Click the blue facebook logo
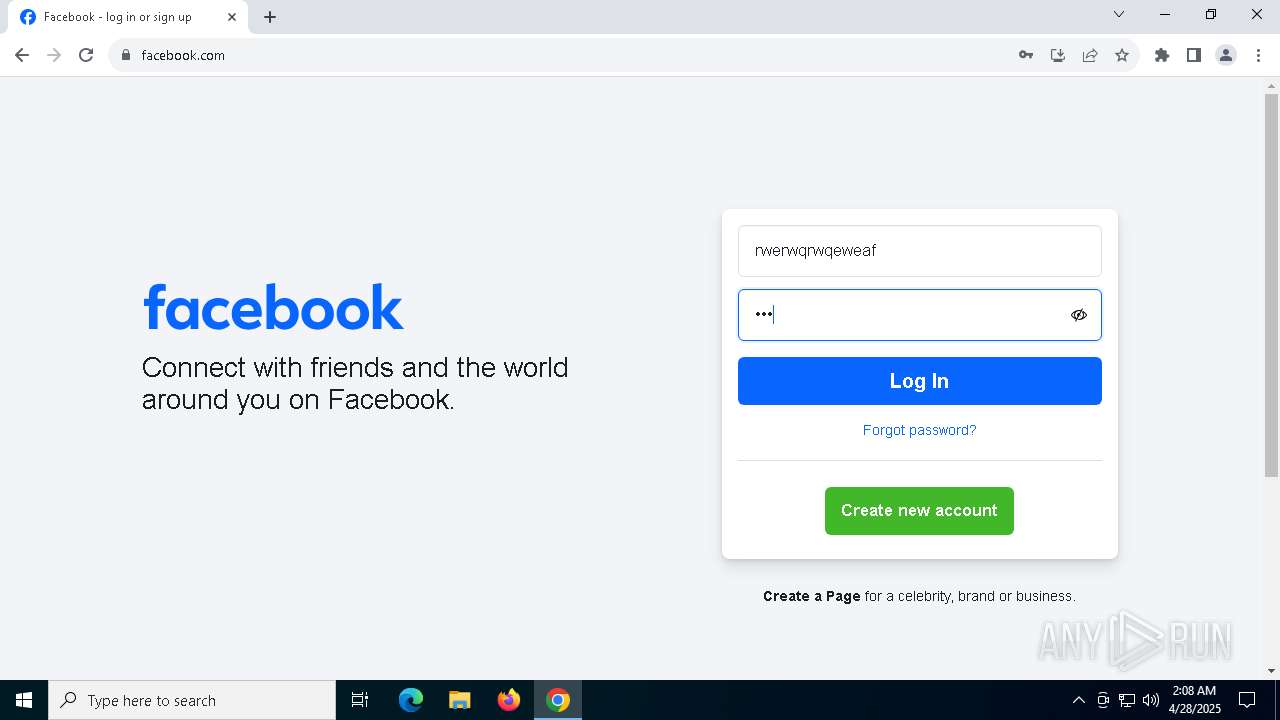 pos(273,307)
